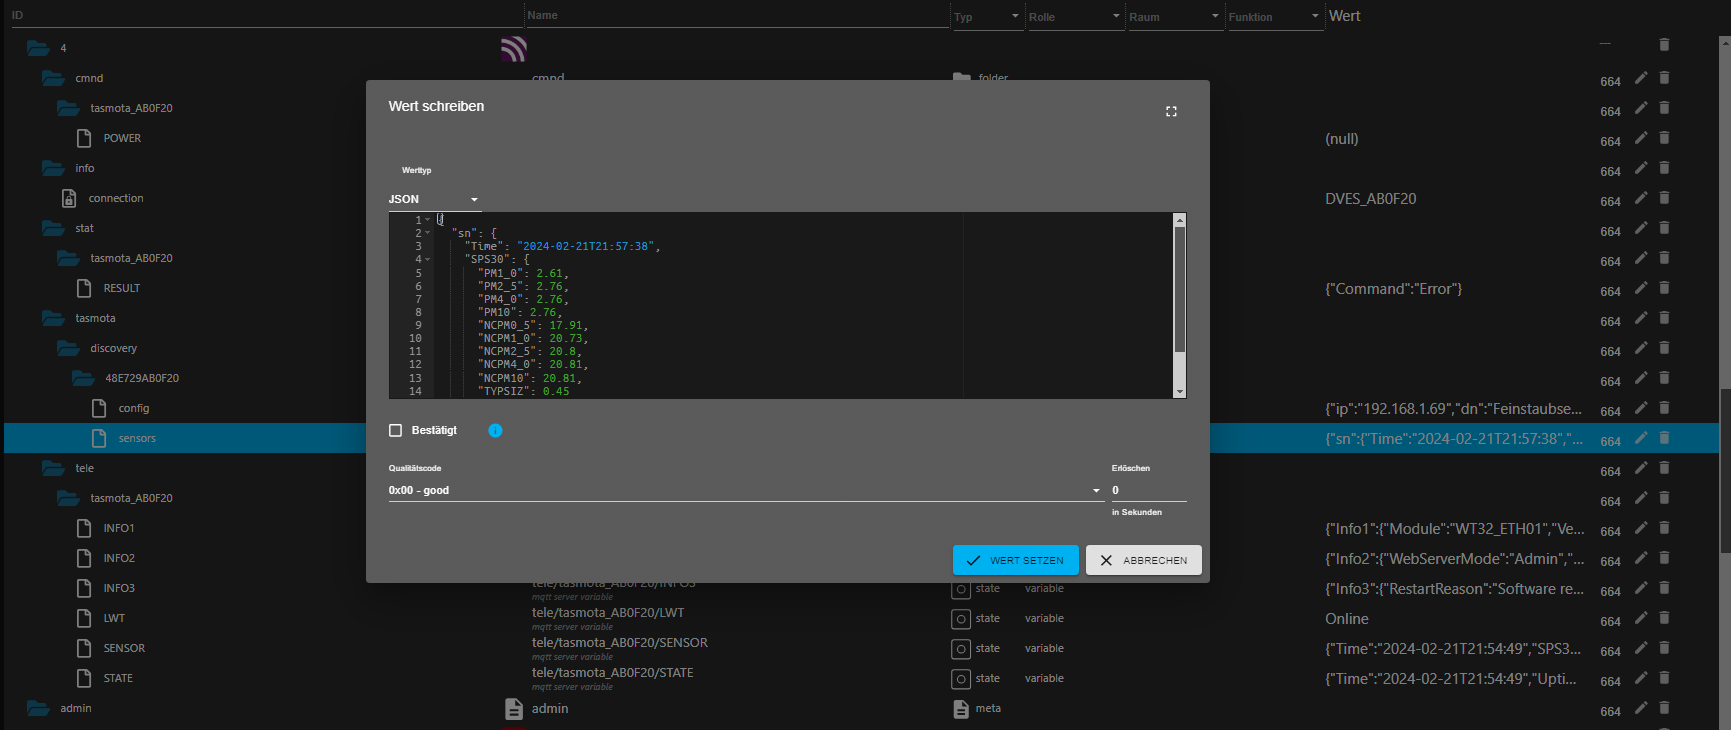This screenshot has width=1731, height=730.
Task: Fold JSON editor line 4 SPS30 block
Action: pyautogui.click(x=428, y=259)
